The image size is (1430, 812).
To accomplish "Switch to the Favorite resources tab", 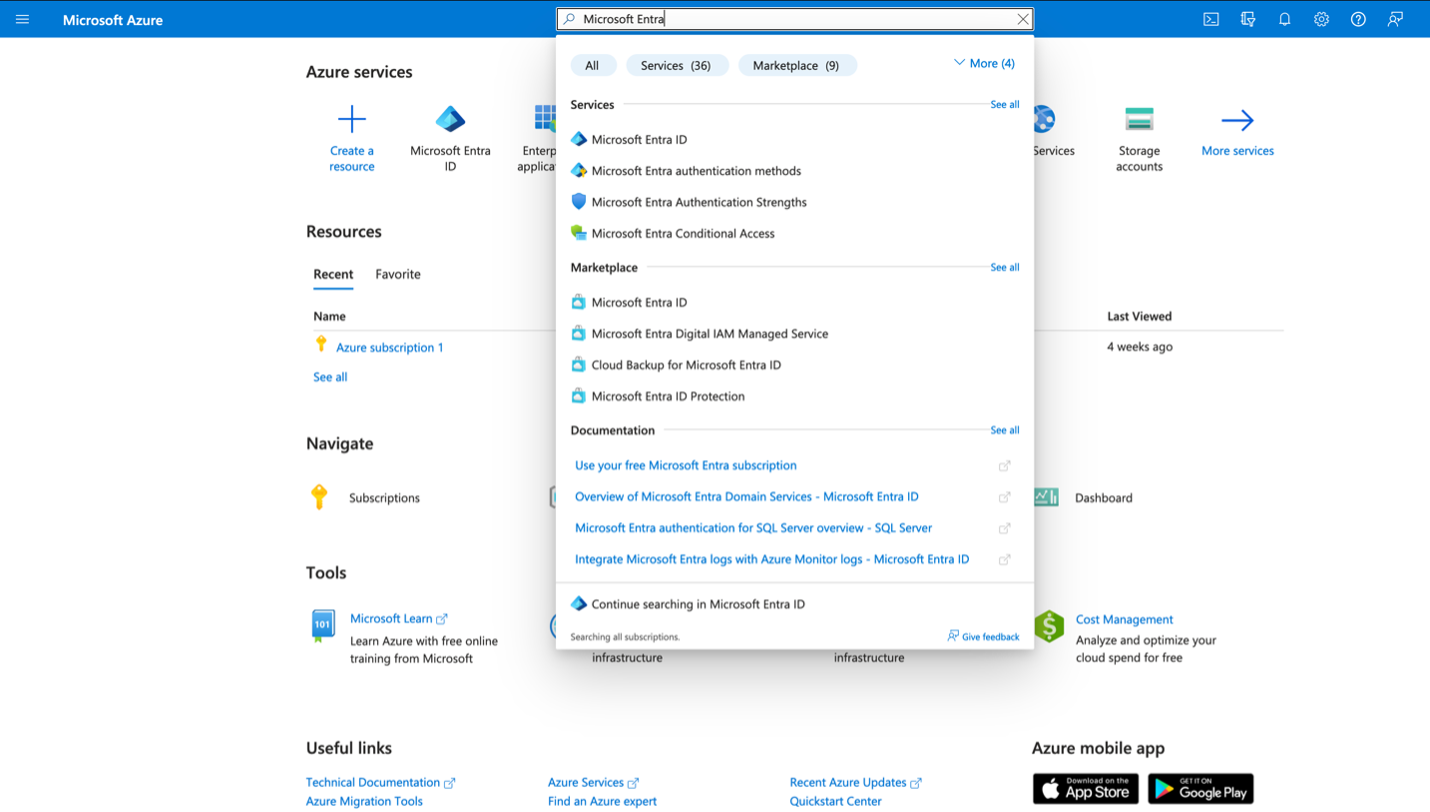I will click(x=398, y=274).
